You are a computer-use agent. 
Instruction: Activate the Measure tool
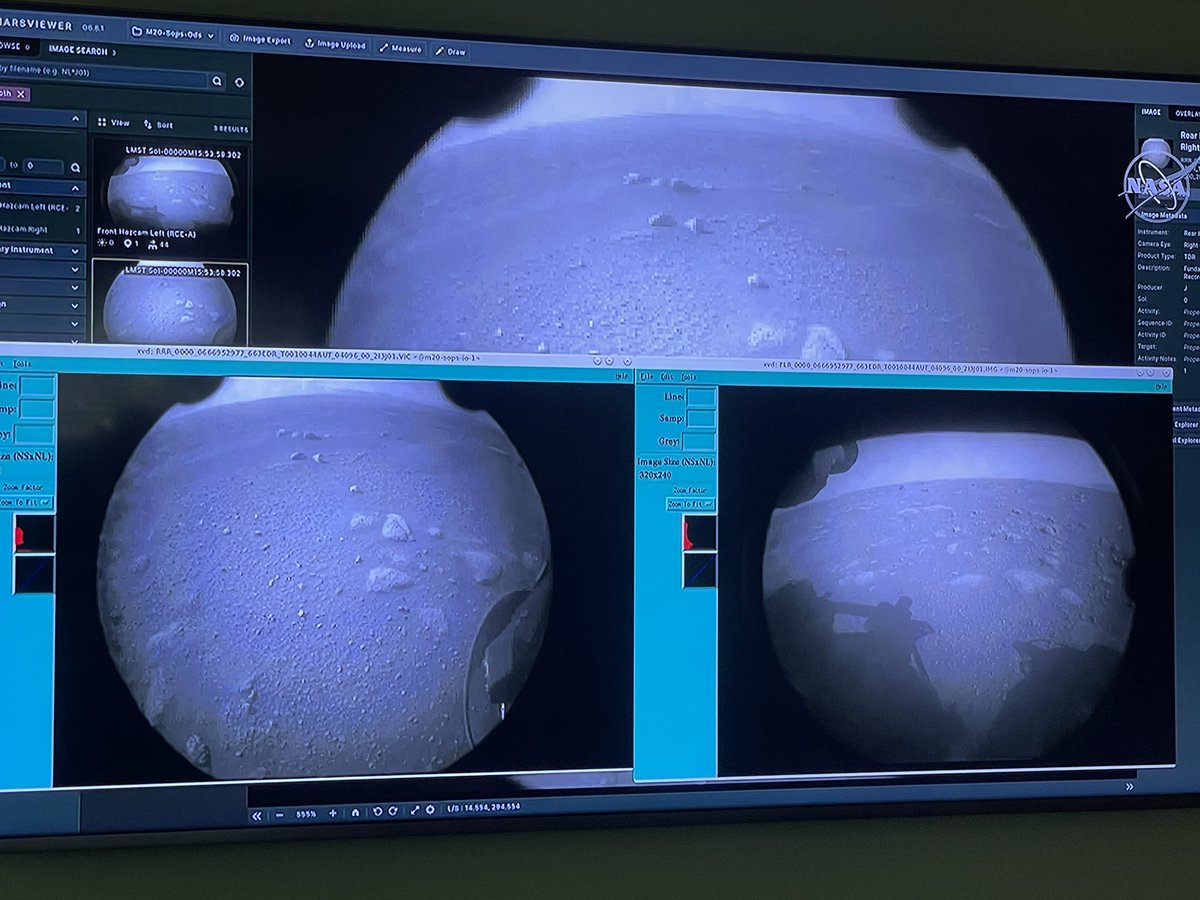pyautogui.click(x=401, y=48)
